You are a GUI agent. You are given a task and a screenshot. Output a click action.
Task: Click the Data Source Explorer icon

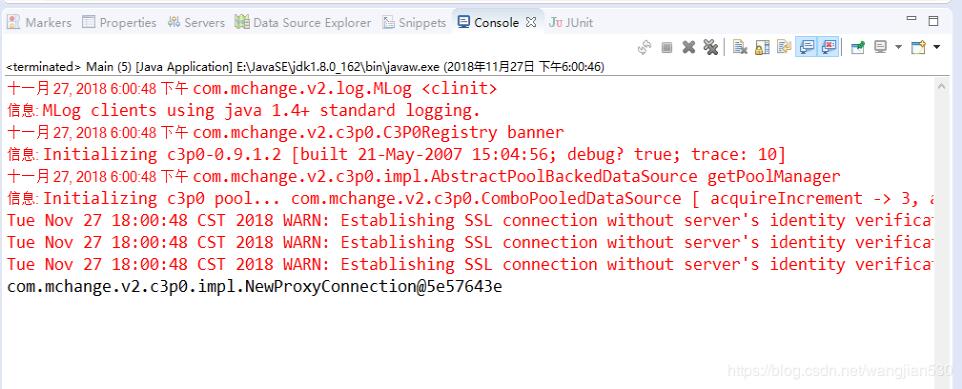point(242,22)
